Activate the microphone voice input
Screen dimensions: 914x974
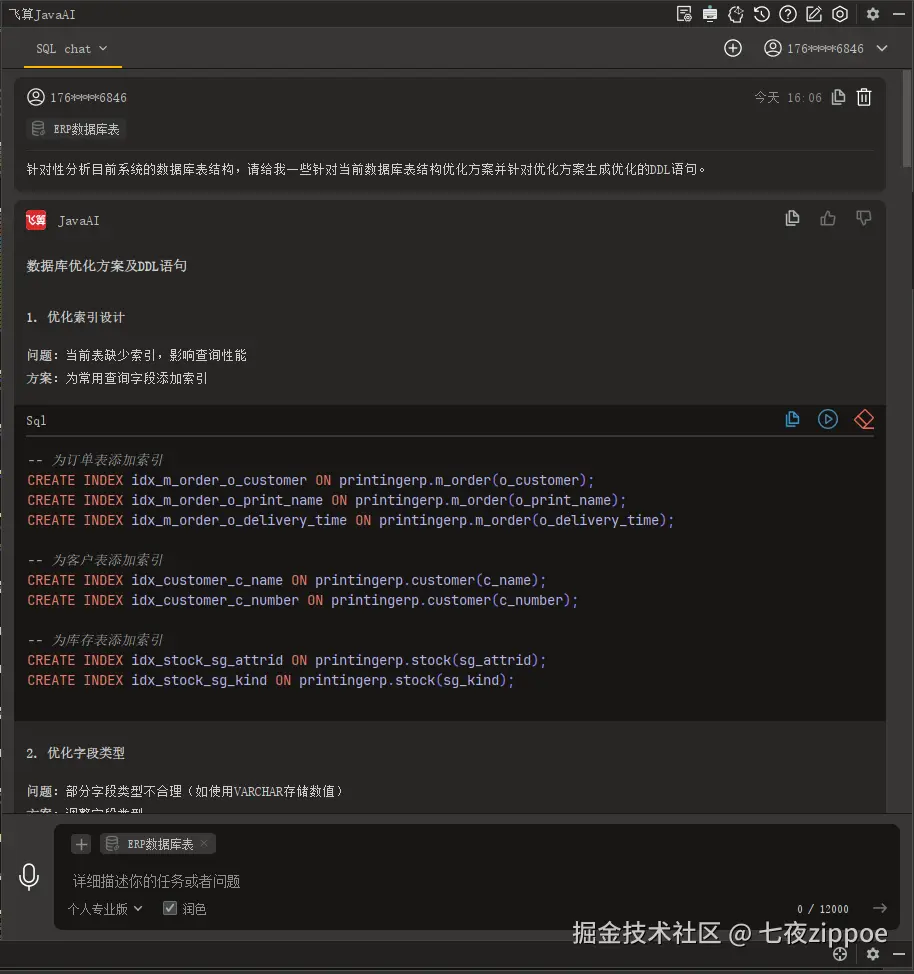[29, 876]
